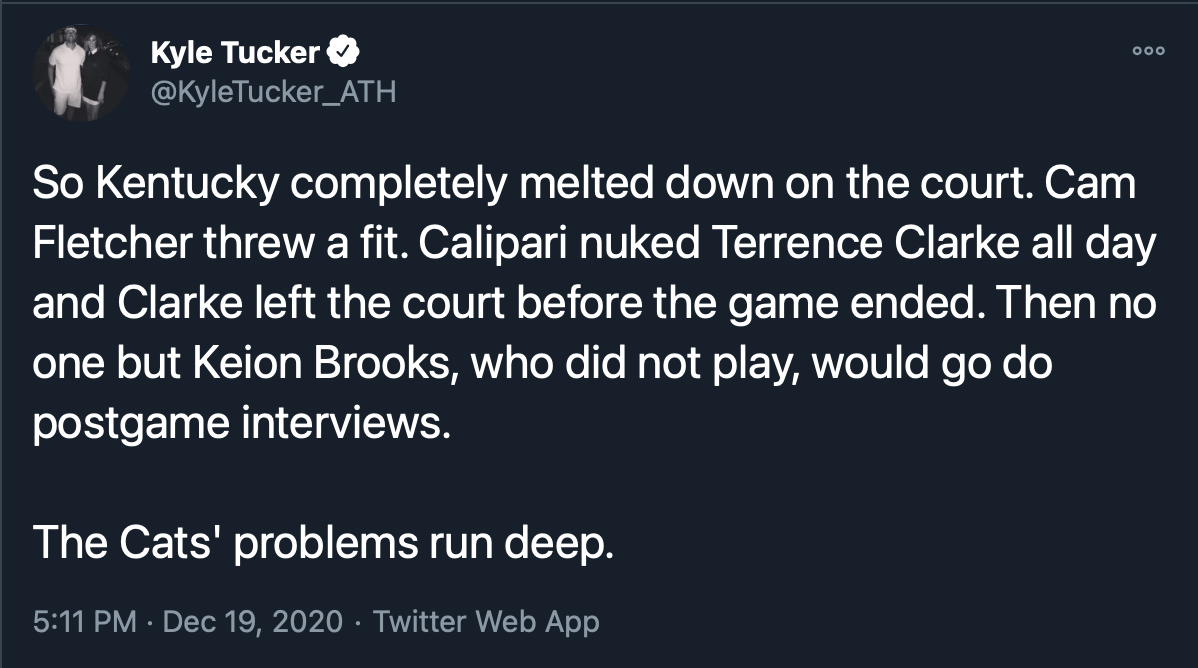The height and width of the screenshot is (668, 1198).
Task: Click the line The Cats' problems run deep
Action: coord(322,542)
